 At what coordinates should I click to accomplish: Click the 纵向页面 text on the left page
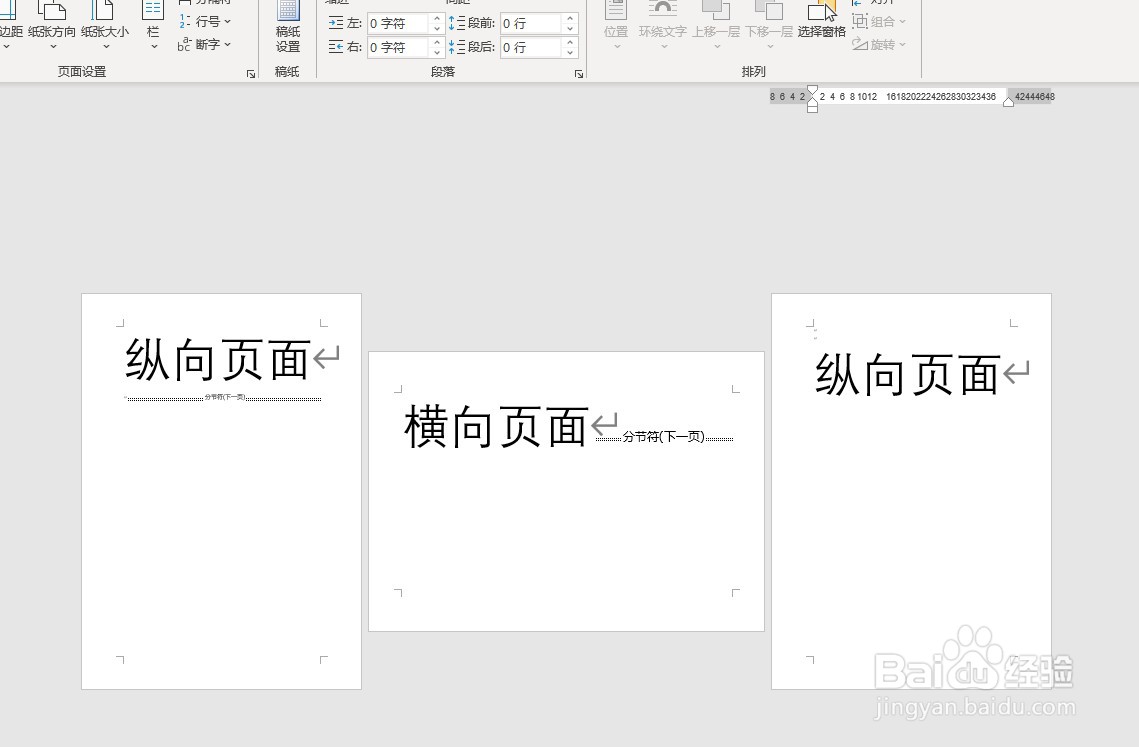215,358
